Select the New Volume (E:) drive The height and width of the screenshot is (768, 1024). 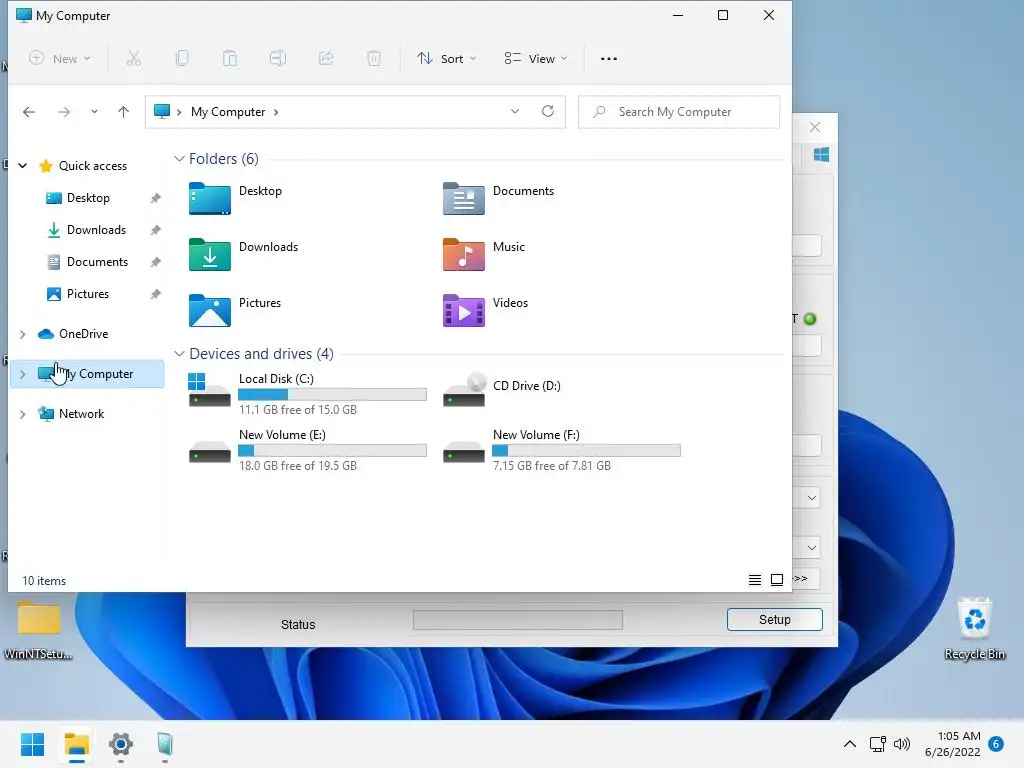pyautogui.click(x=307, y=450)
